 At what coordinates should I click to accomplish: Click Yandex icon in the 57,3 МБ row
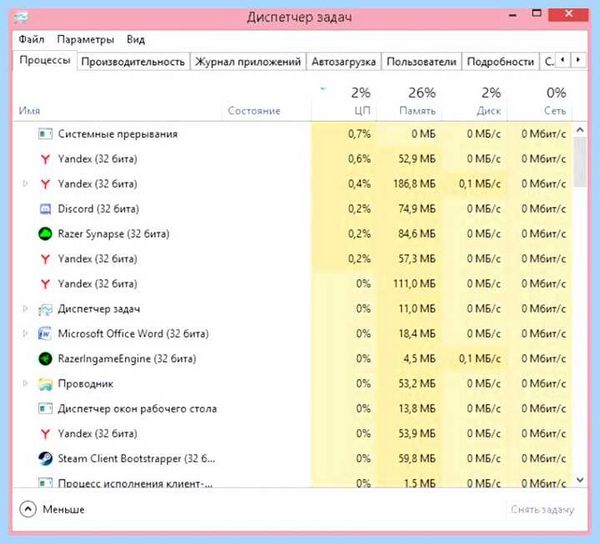pyautogui.click(x=45, y=259)
